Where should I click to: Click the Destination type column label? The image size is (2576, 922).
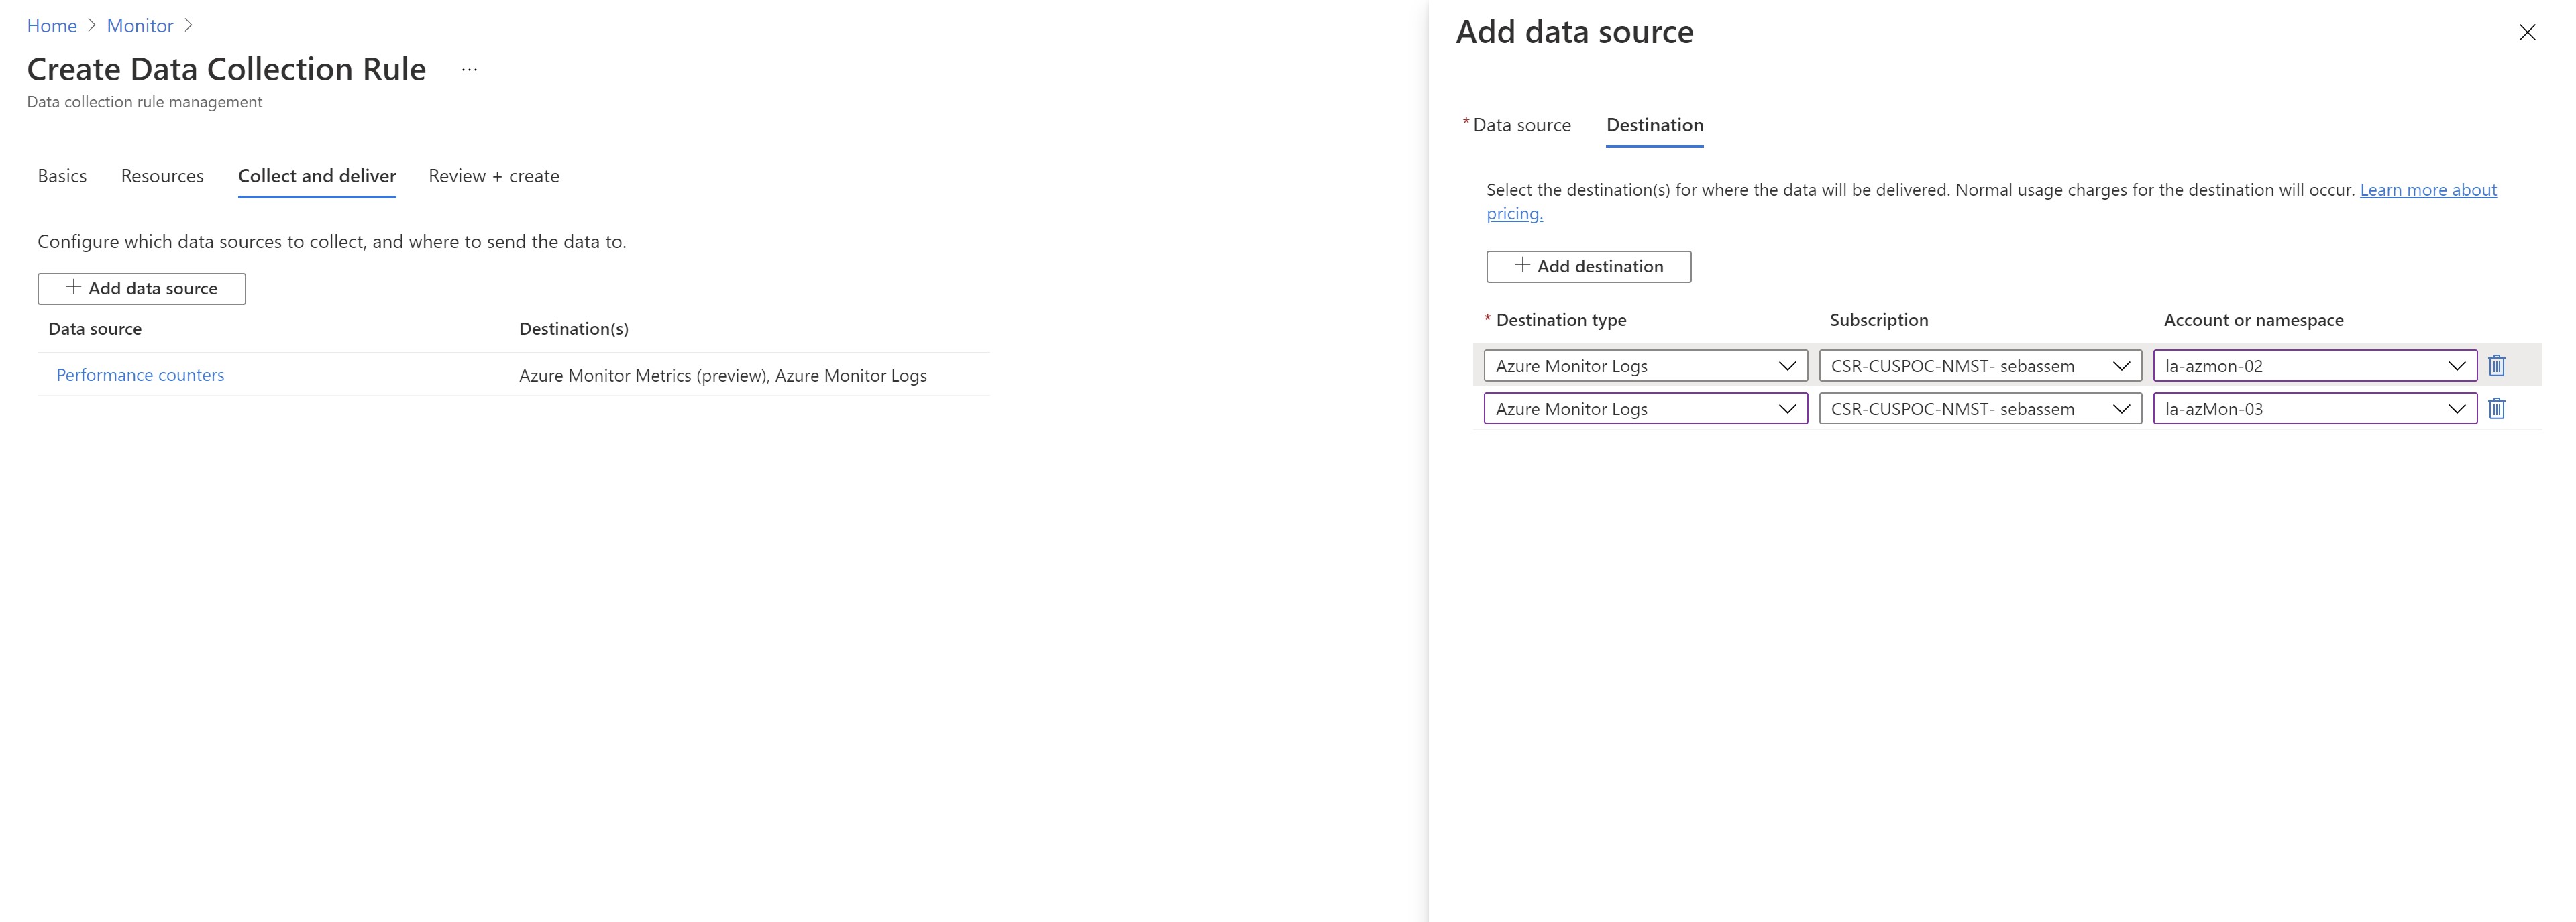(x=1560, y=320)
